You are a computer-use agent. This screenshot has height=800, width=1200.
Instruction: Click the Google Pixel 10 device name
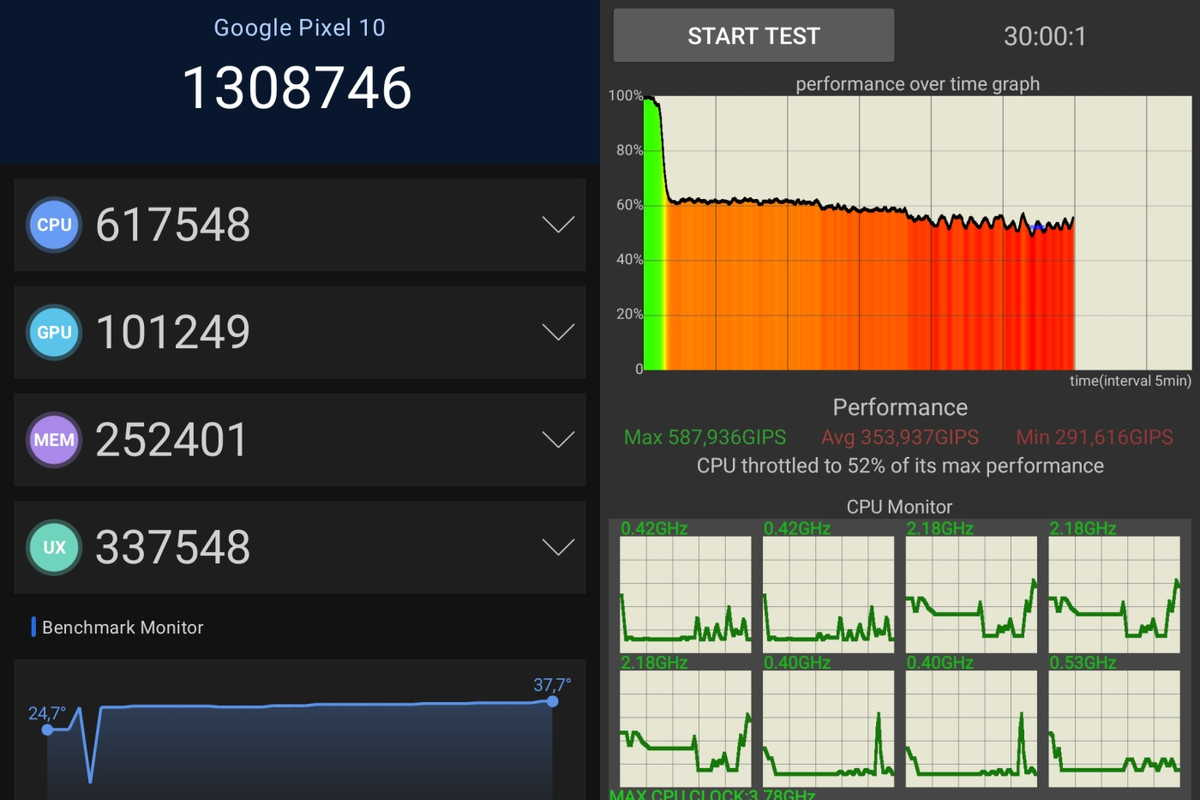299,27
